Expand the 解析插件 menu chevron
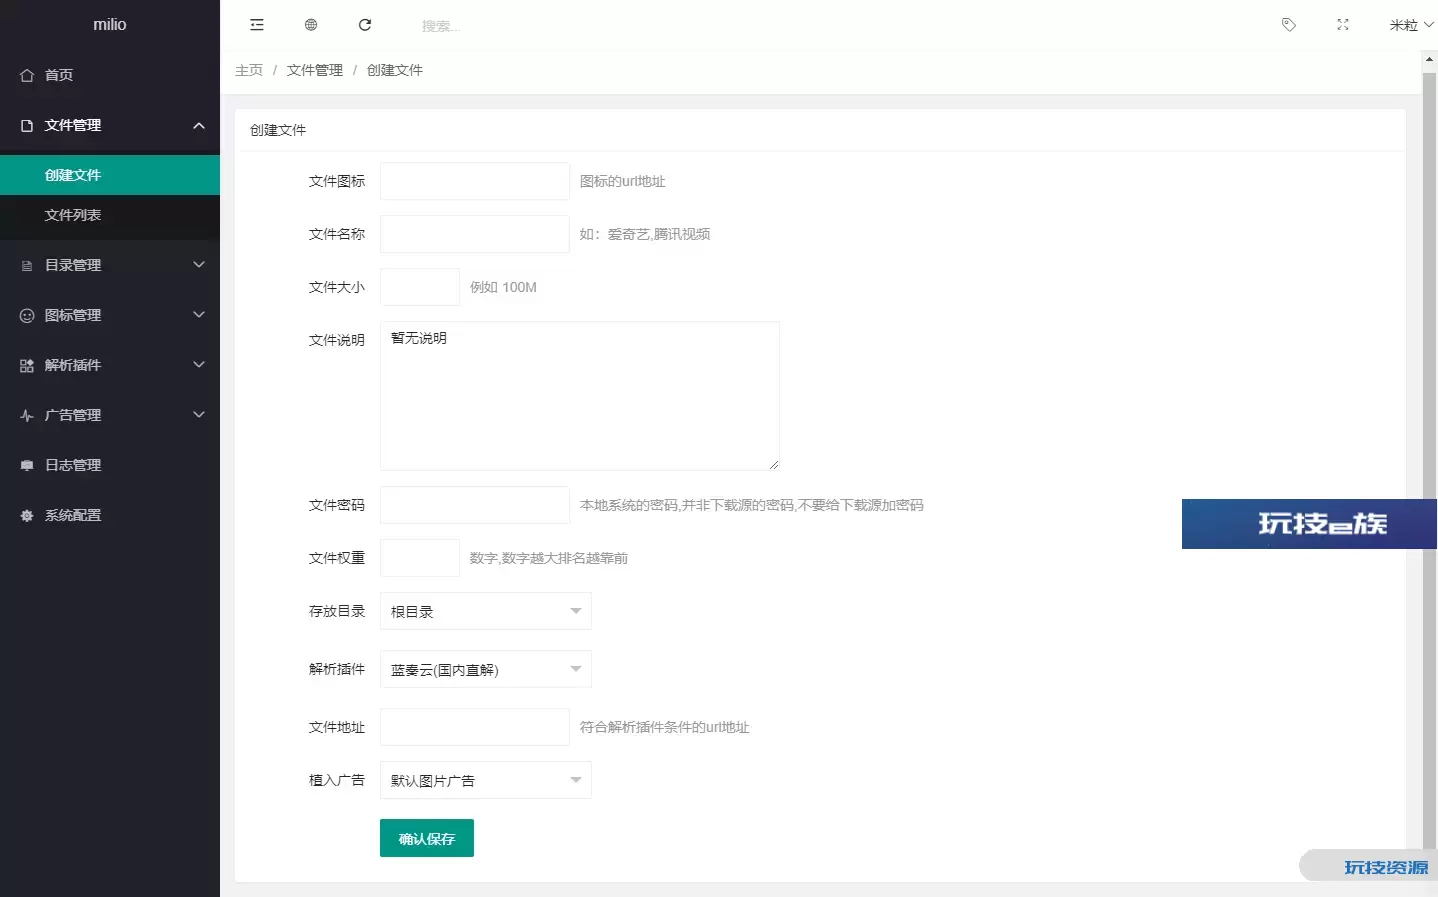The height and width of the screenshot is (897, 1438). pos(199,365)
